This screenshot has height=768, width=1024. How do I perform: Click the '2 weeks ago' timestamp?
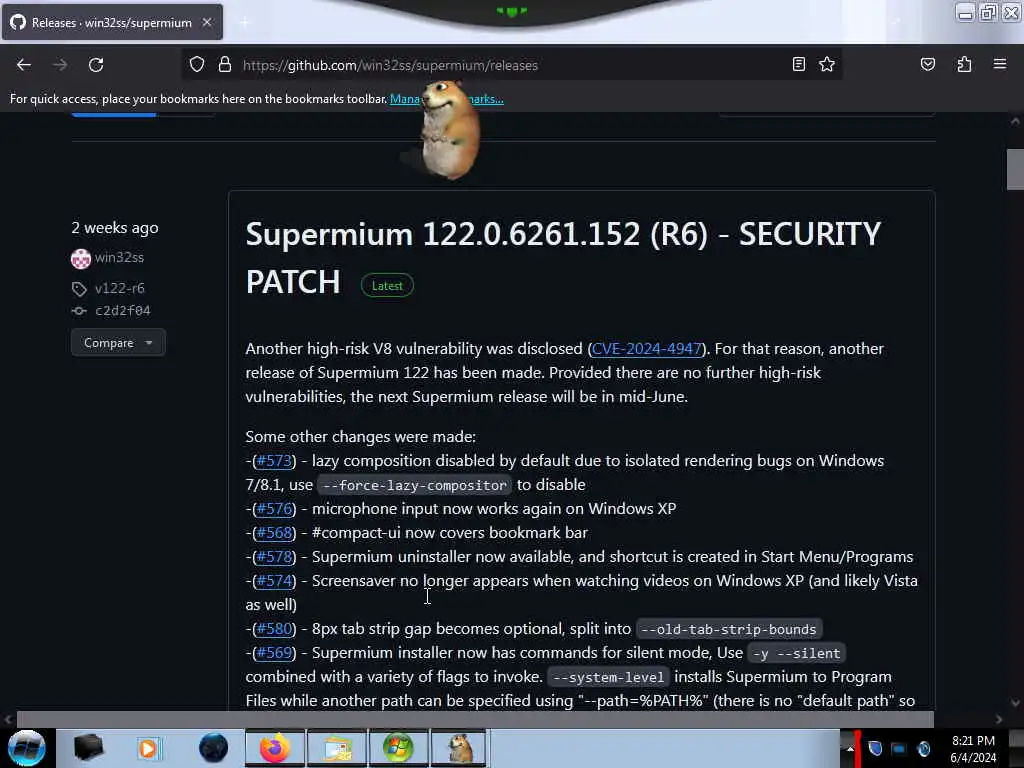click(115, 228)
